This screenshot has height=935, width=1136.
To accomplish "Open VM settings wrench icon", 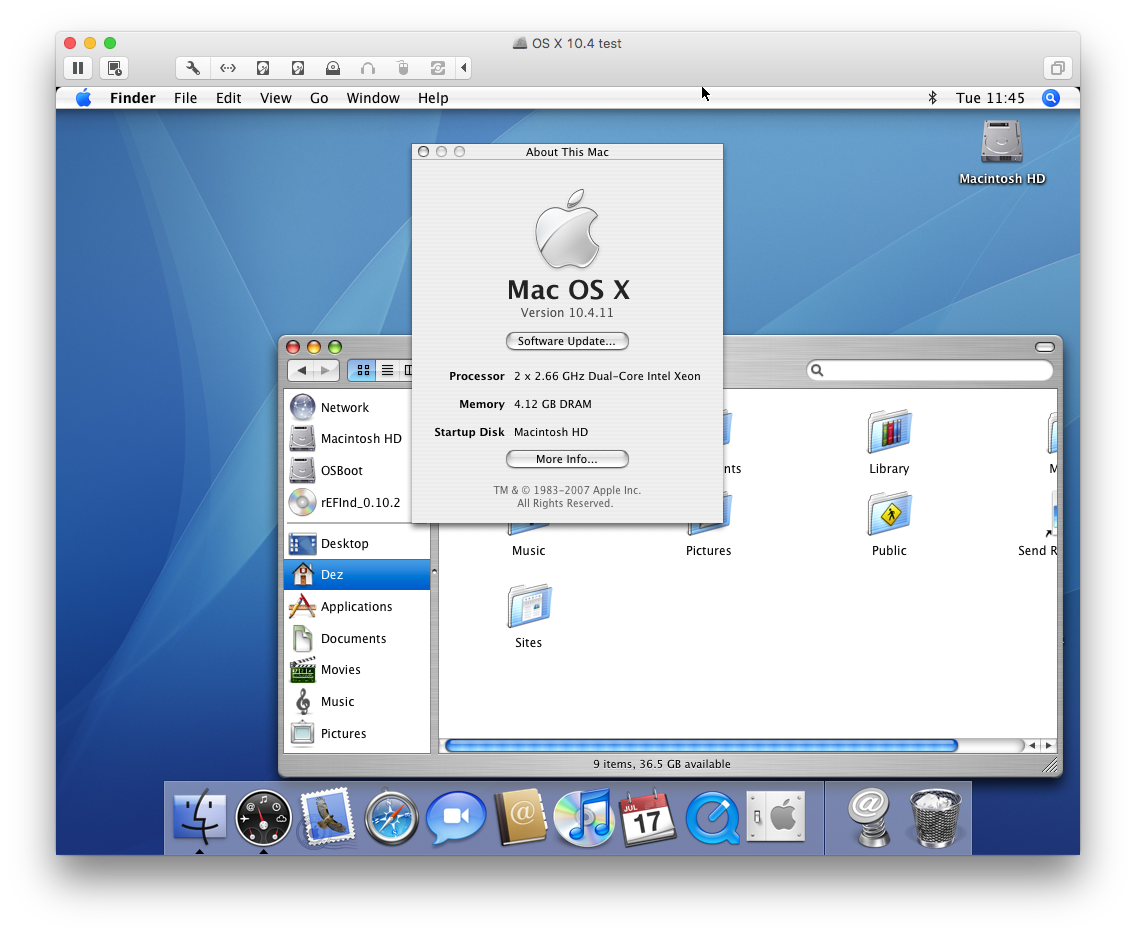I will pos(193,68).
